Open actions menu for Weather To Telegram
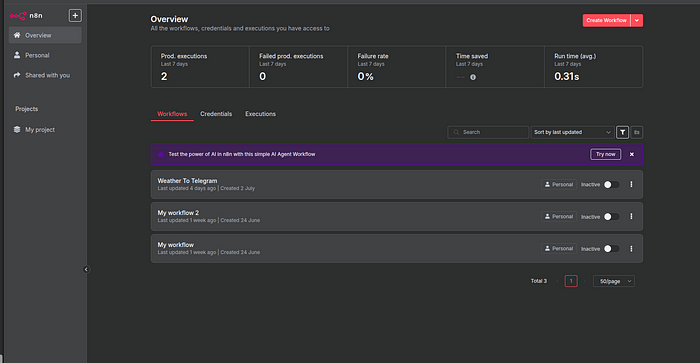The width and height of the screenshot is (700, 363). (x=631, y=184)
